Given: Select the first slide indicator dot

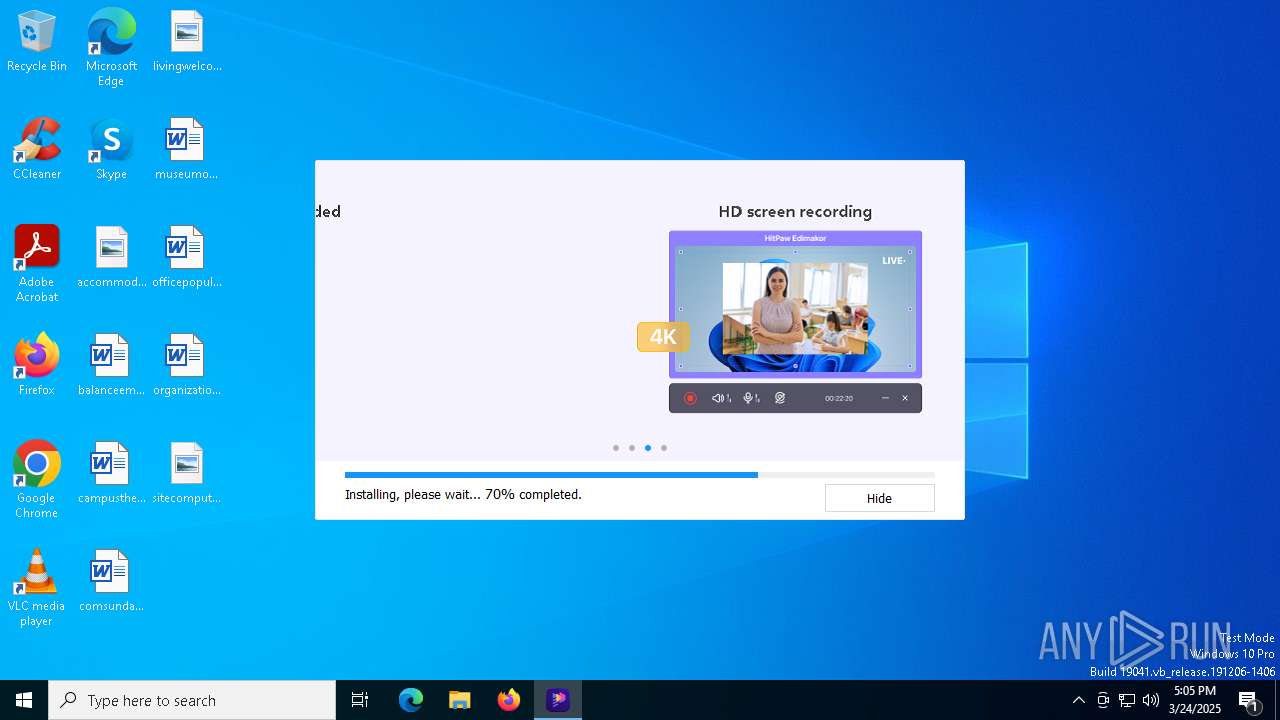Looking at the screenshot, I should [x=616, y=448].
